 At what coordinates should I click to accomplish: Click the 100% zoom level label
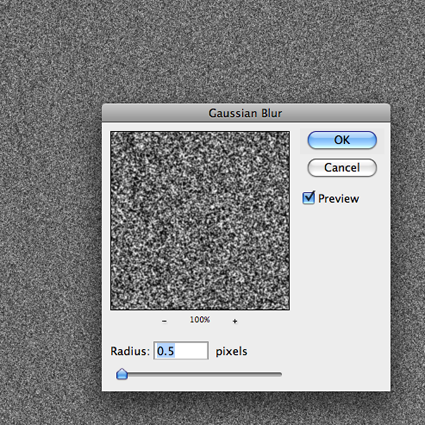200,320
